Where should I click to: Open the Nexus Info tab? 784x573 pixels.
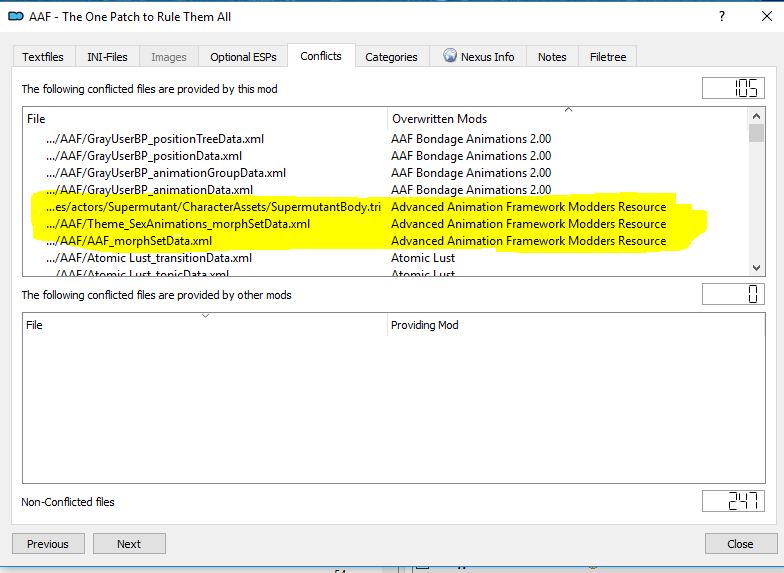tap(478, 57)
